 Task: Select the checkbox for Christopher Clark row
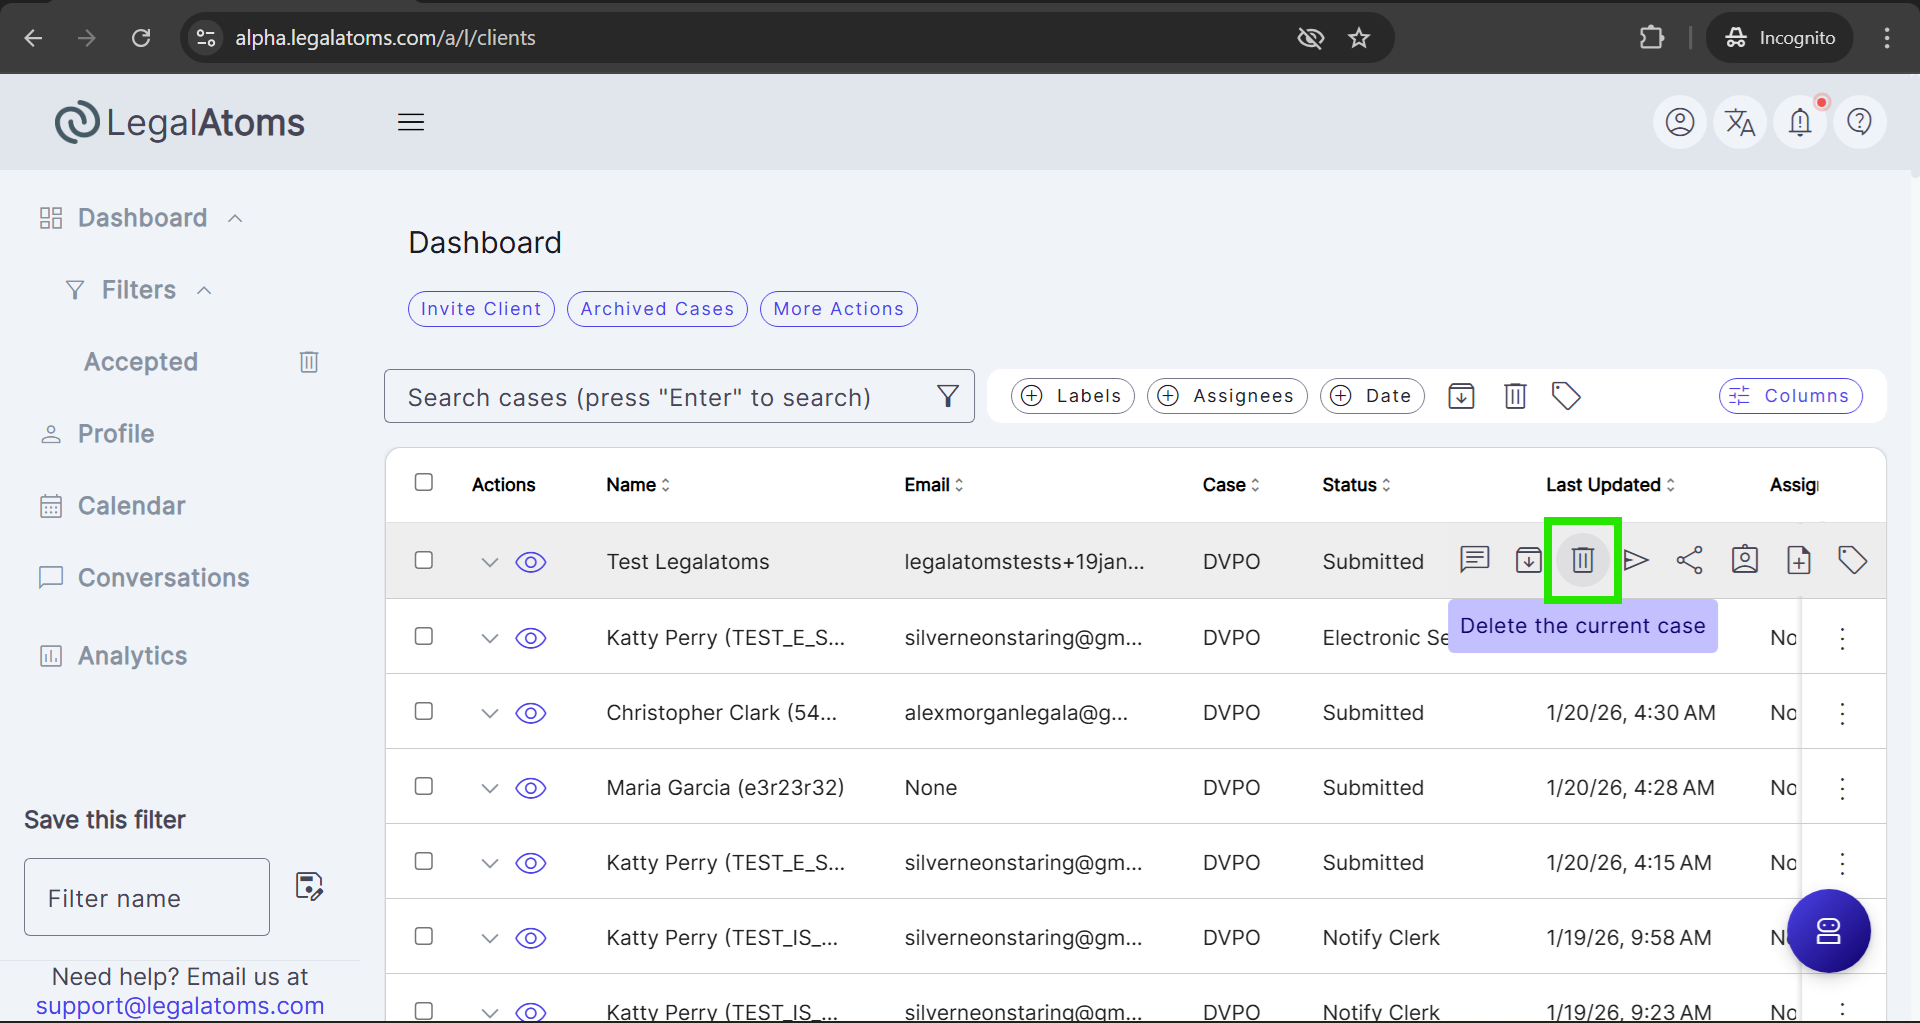click(x=424, y=711)
